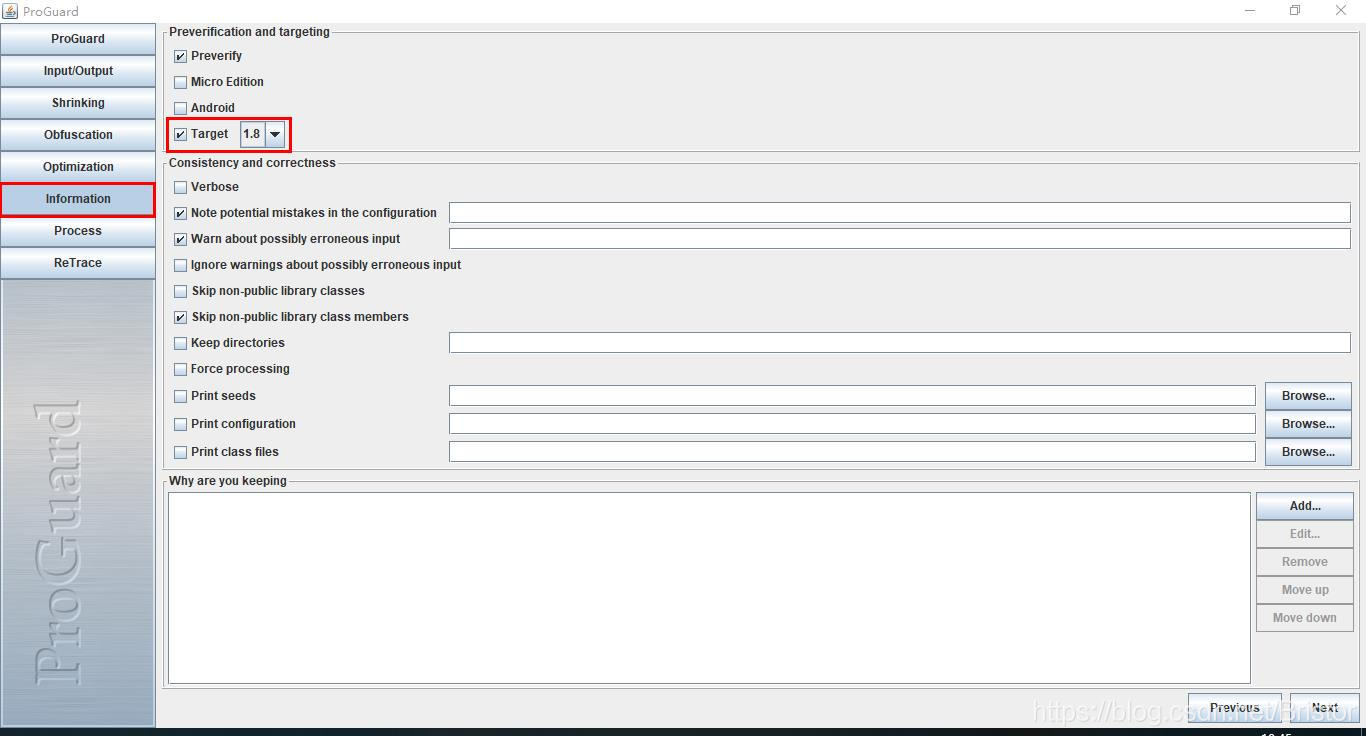This screenshot has width=1366, height=736.
Task: Check the Print configuration option
Action: [x=180, y=425]
